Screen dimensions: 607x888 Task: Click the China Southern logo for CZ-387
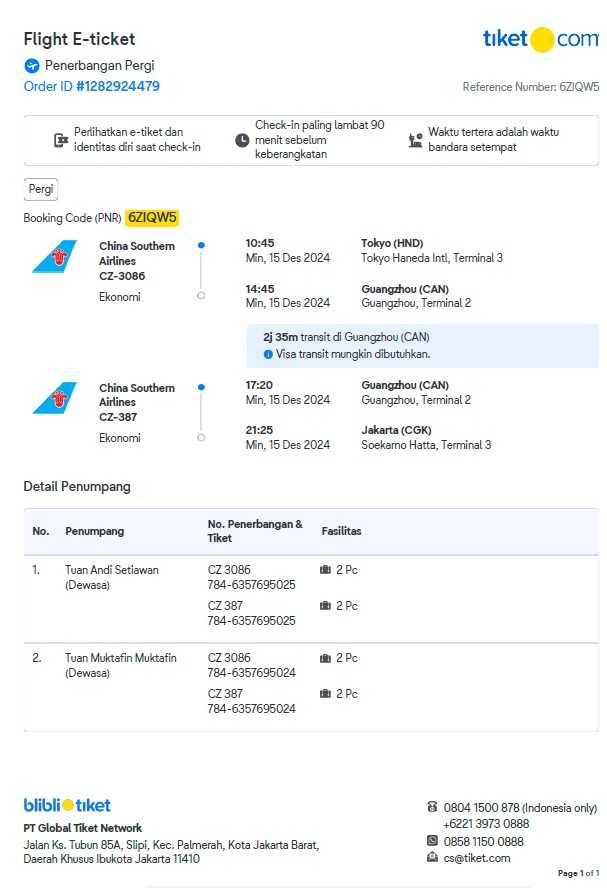(54, 399)
